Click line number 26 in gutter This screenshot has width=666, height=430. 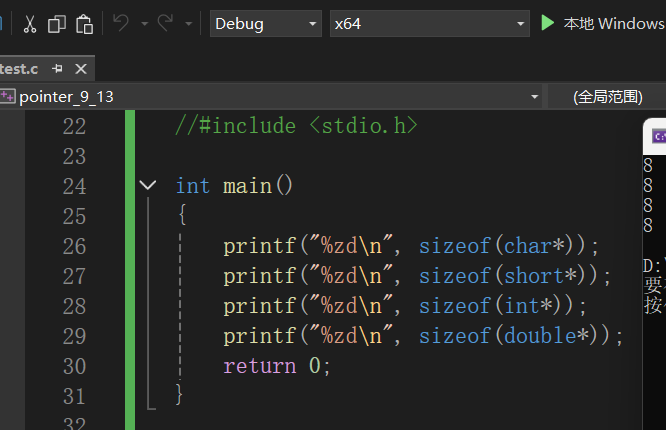click(74, 246)
